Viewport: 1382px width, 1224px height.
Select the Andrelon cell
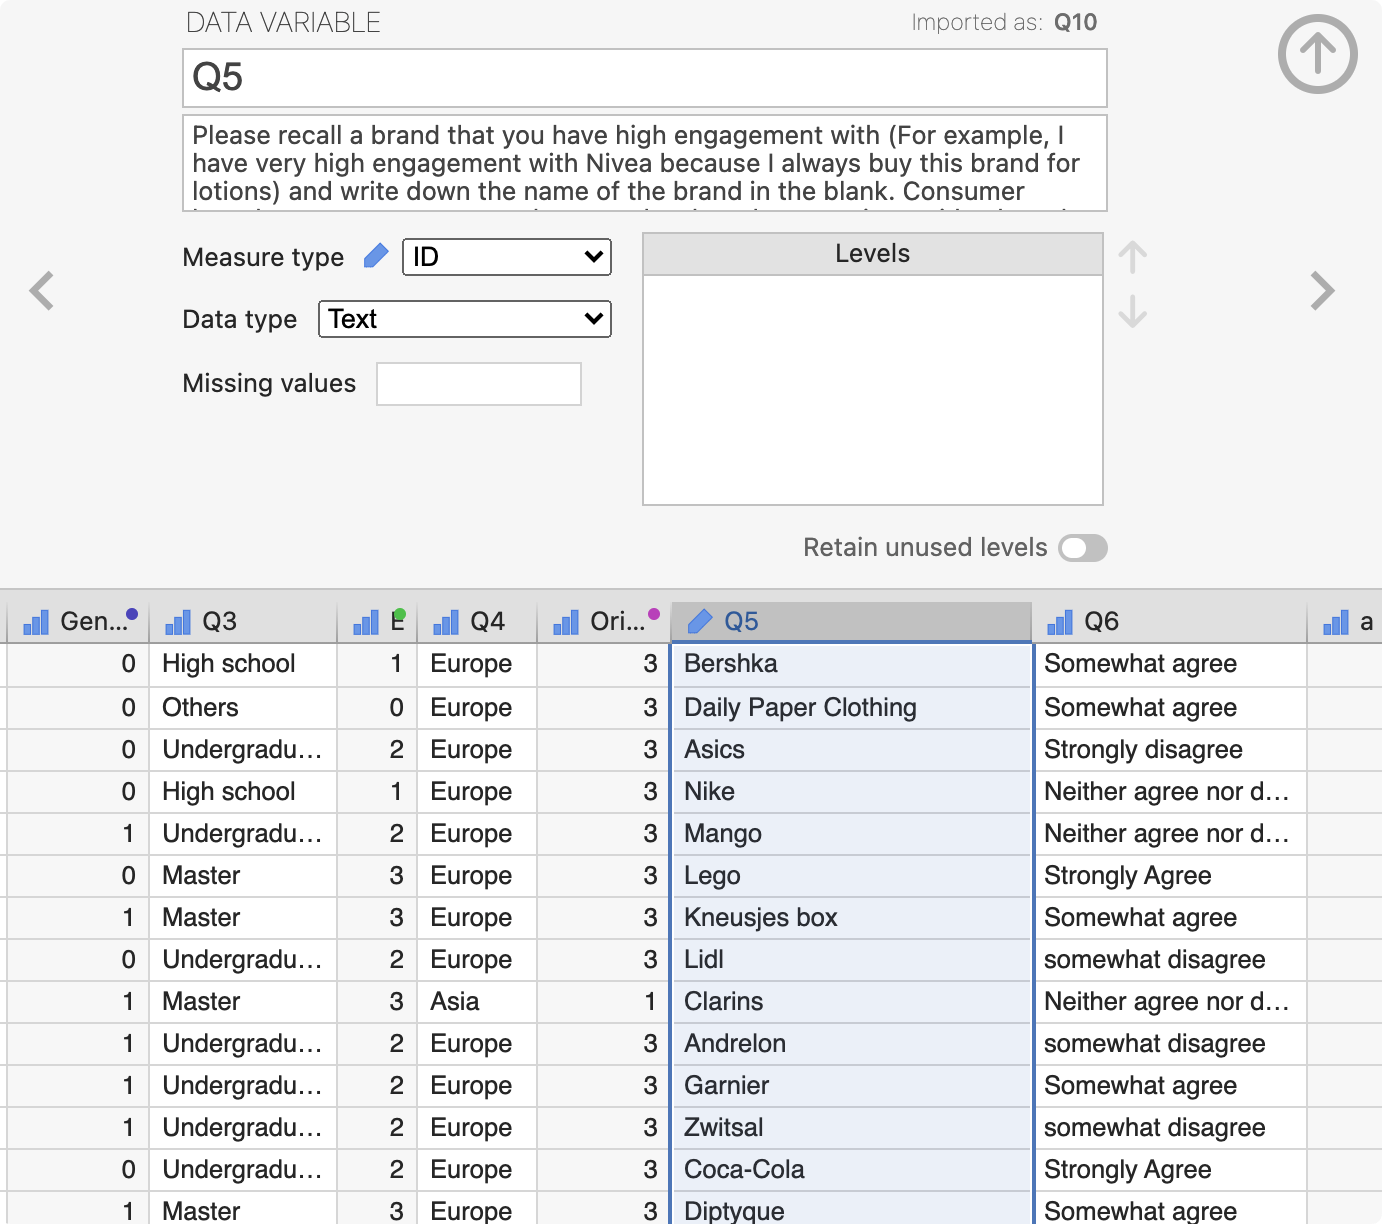[x=851, y=1044]
